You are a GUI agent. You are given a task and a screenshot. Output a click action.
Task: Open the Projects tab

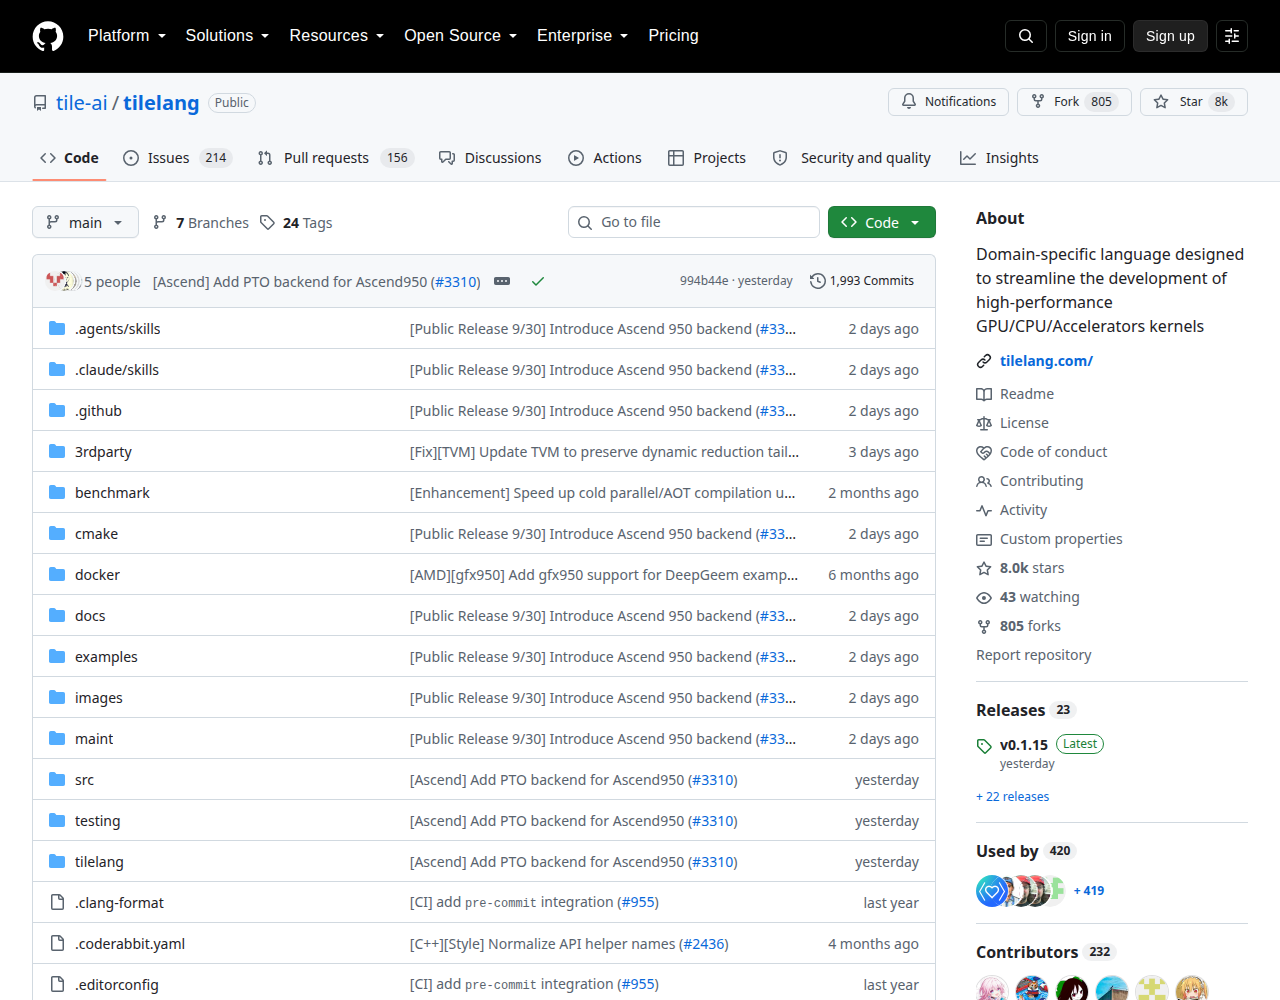pyautogui.click(x=707, y=158)
